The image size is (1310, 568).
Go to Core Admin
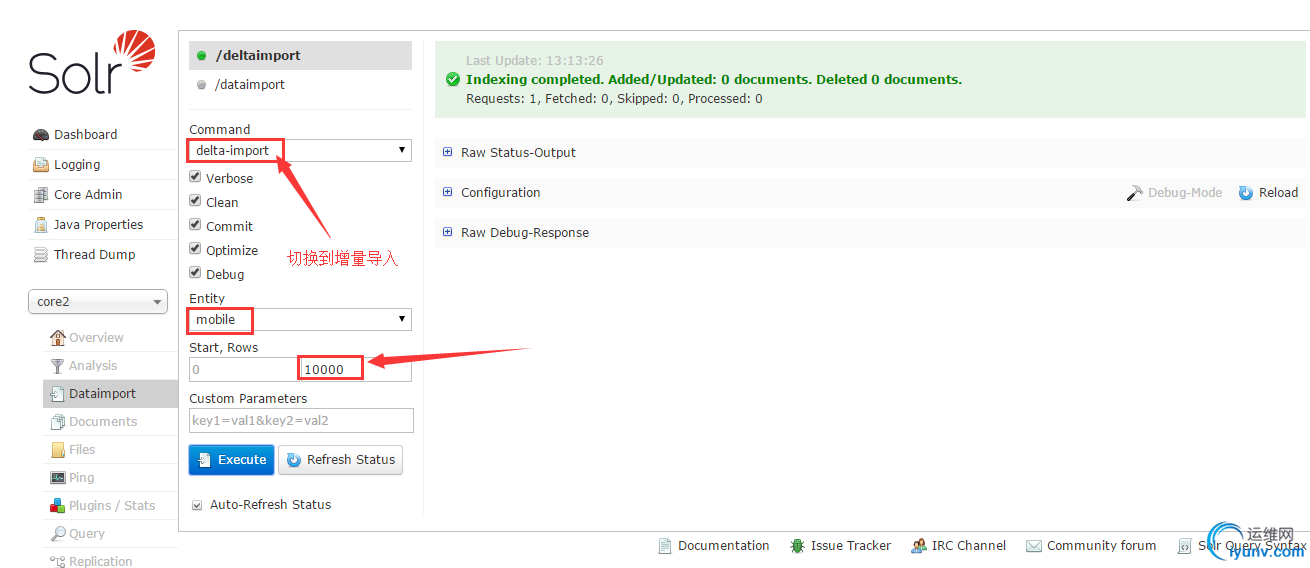point(89,195)
